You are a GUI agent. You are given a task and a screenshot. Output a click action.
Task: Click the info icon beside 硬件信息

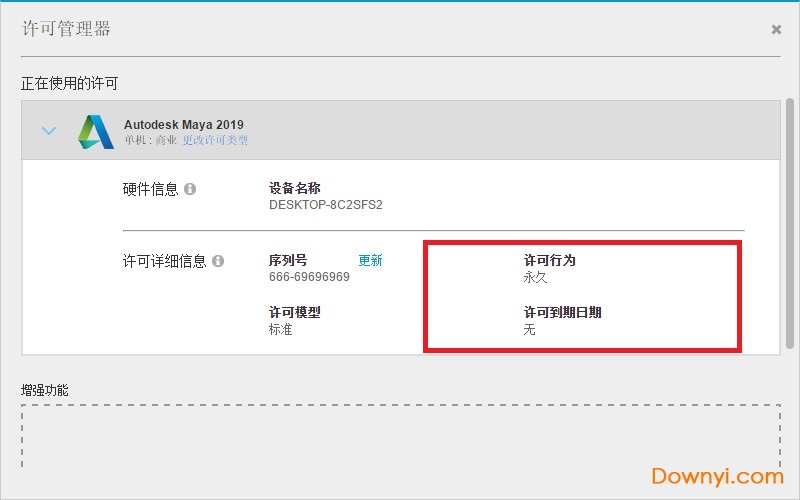pyautogui.click(x=190, y=189)
